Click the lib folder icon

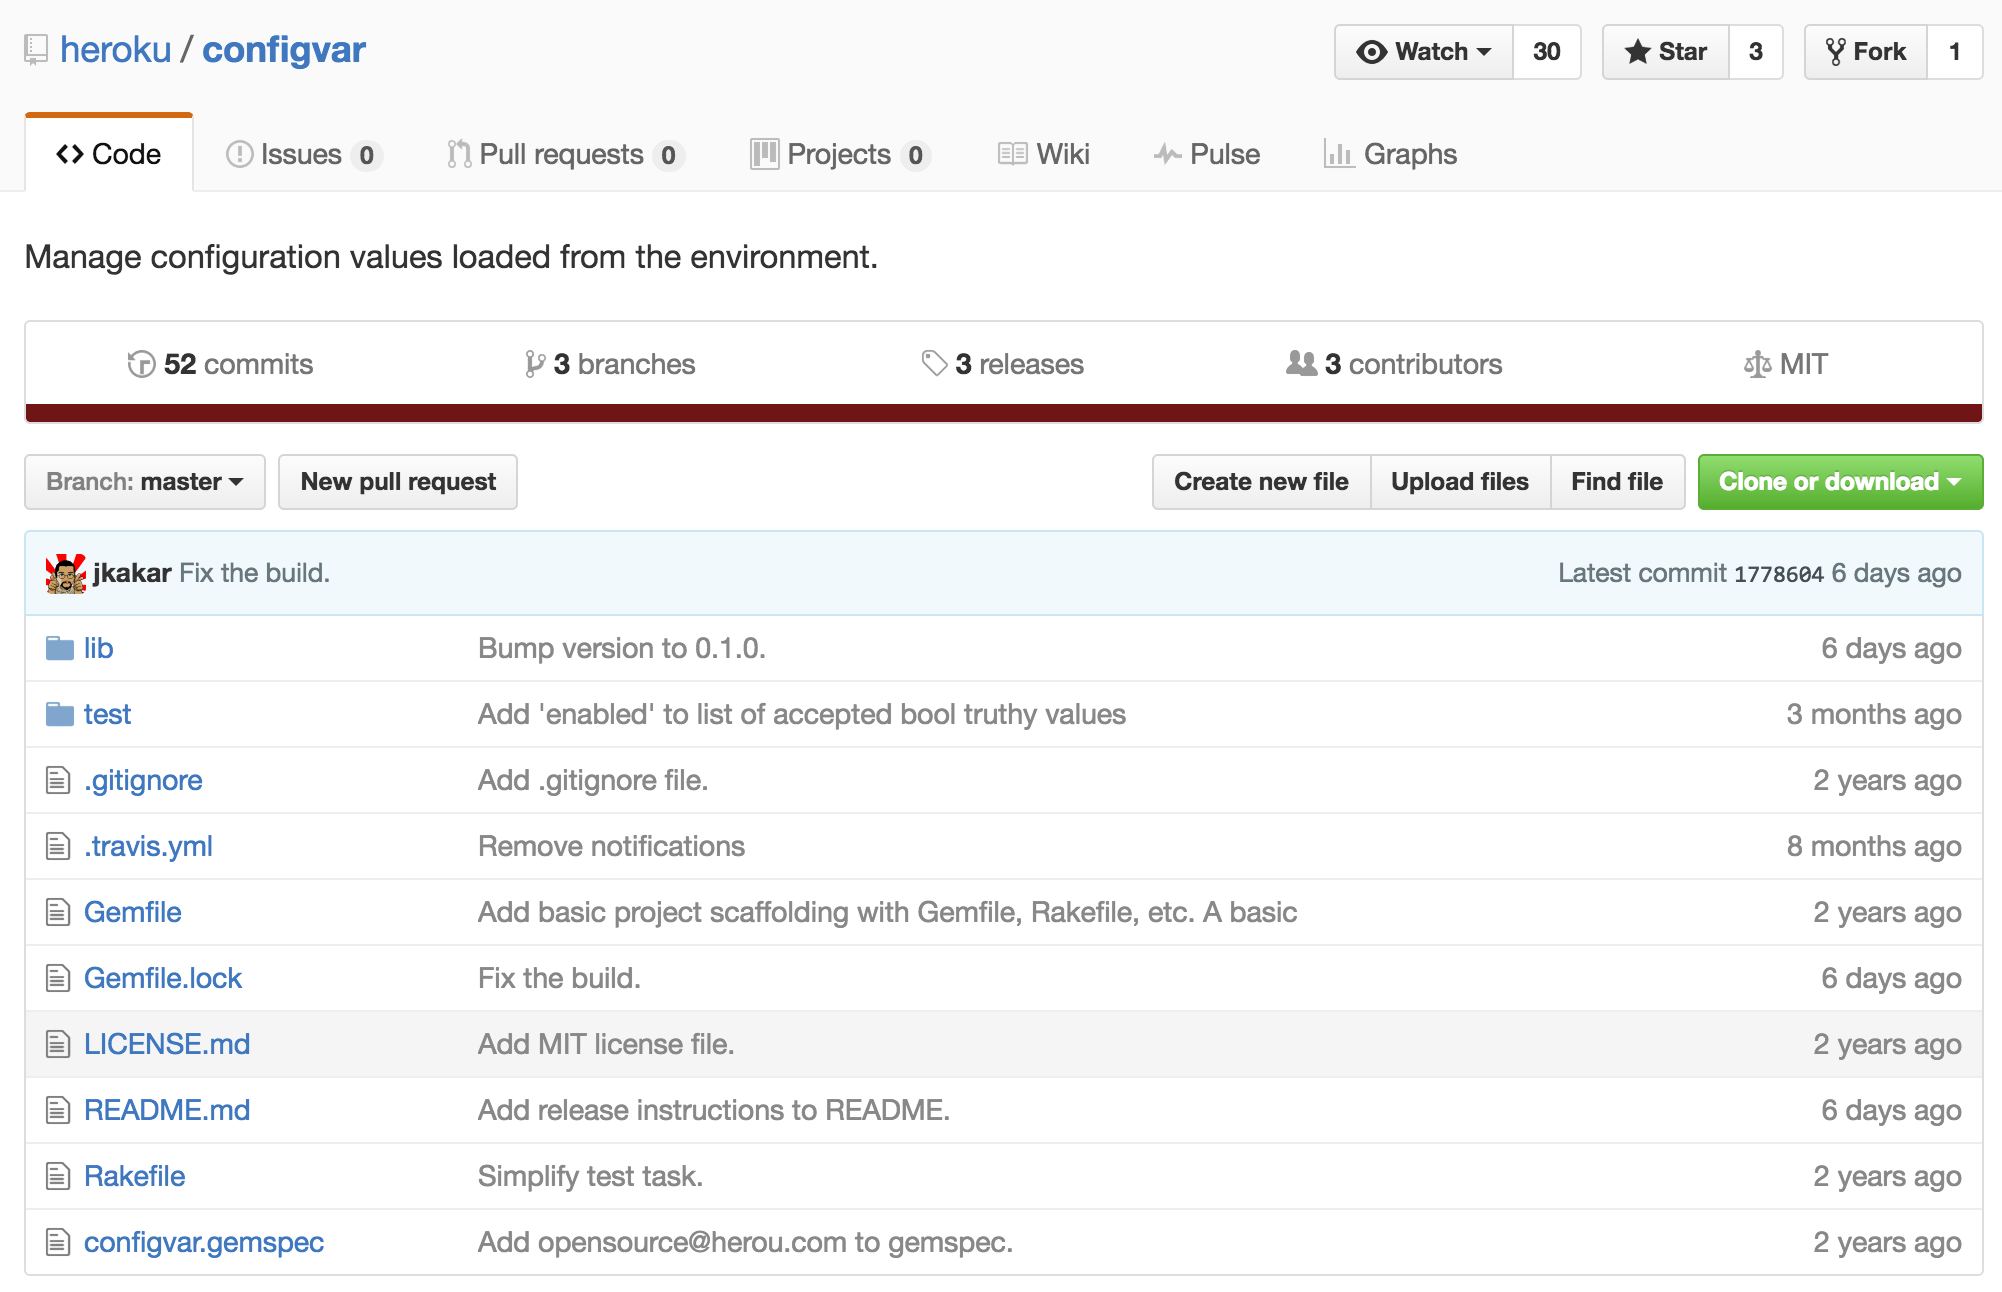coord(60,648)
